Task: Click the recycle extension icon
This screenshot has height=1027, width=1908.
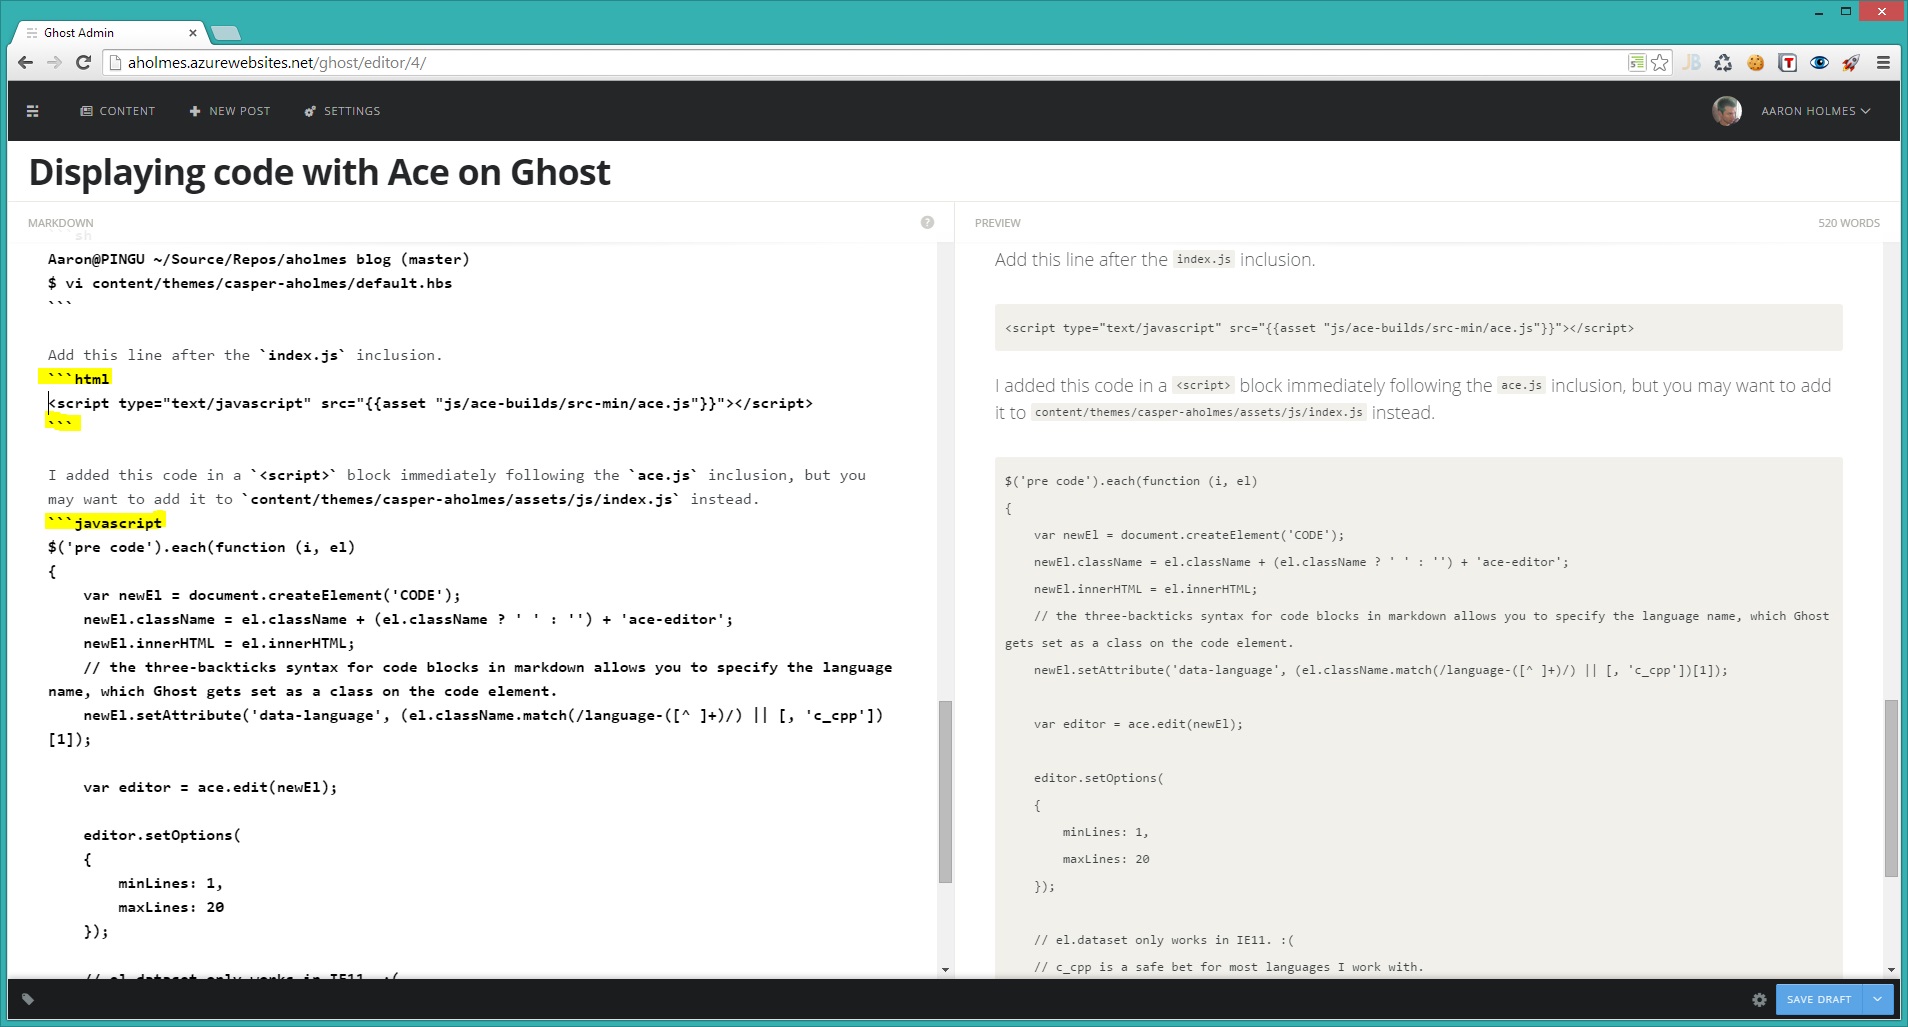Action: pos(1723,63)
